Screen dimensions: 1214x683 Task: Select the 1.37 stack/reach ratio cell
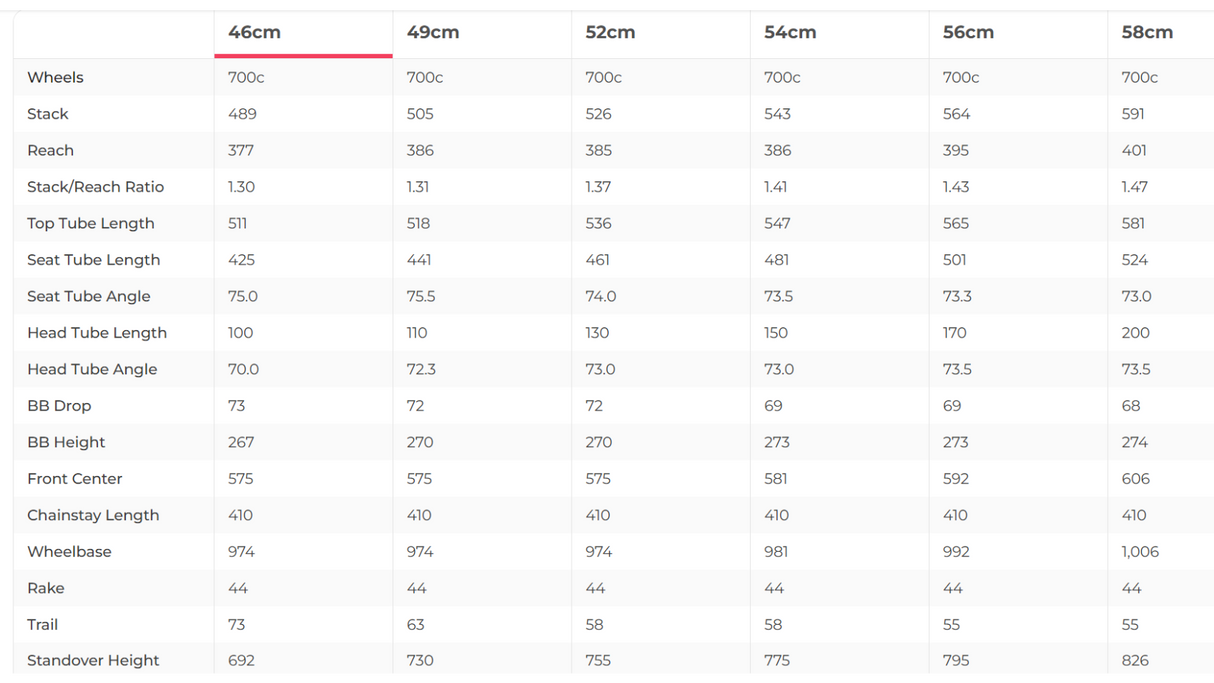pos(599,187)
